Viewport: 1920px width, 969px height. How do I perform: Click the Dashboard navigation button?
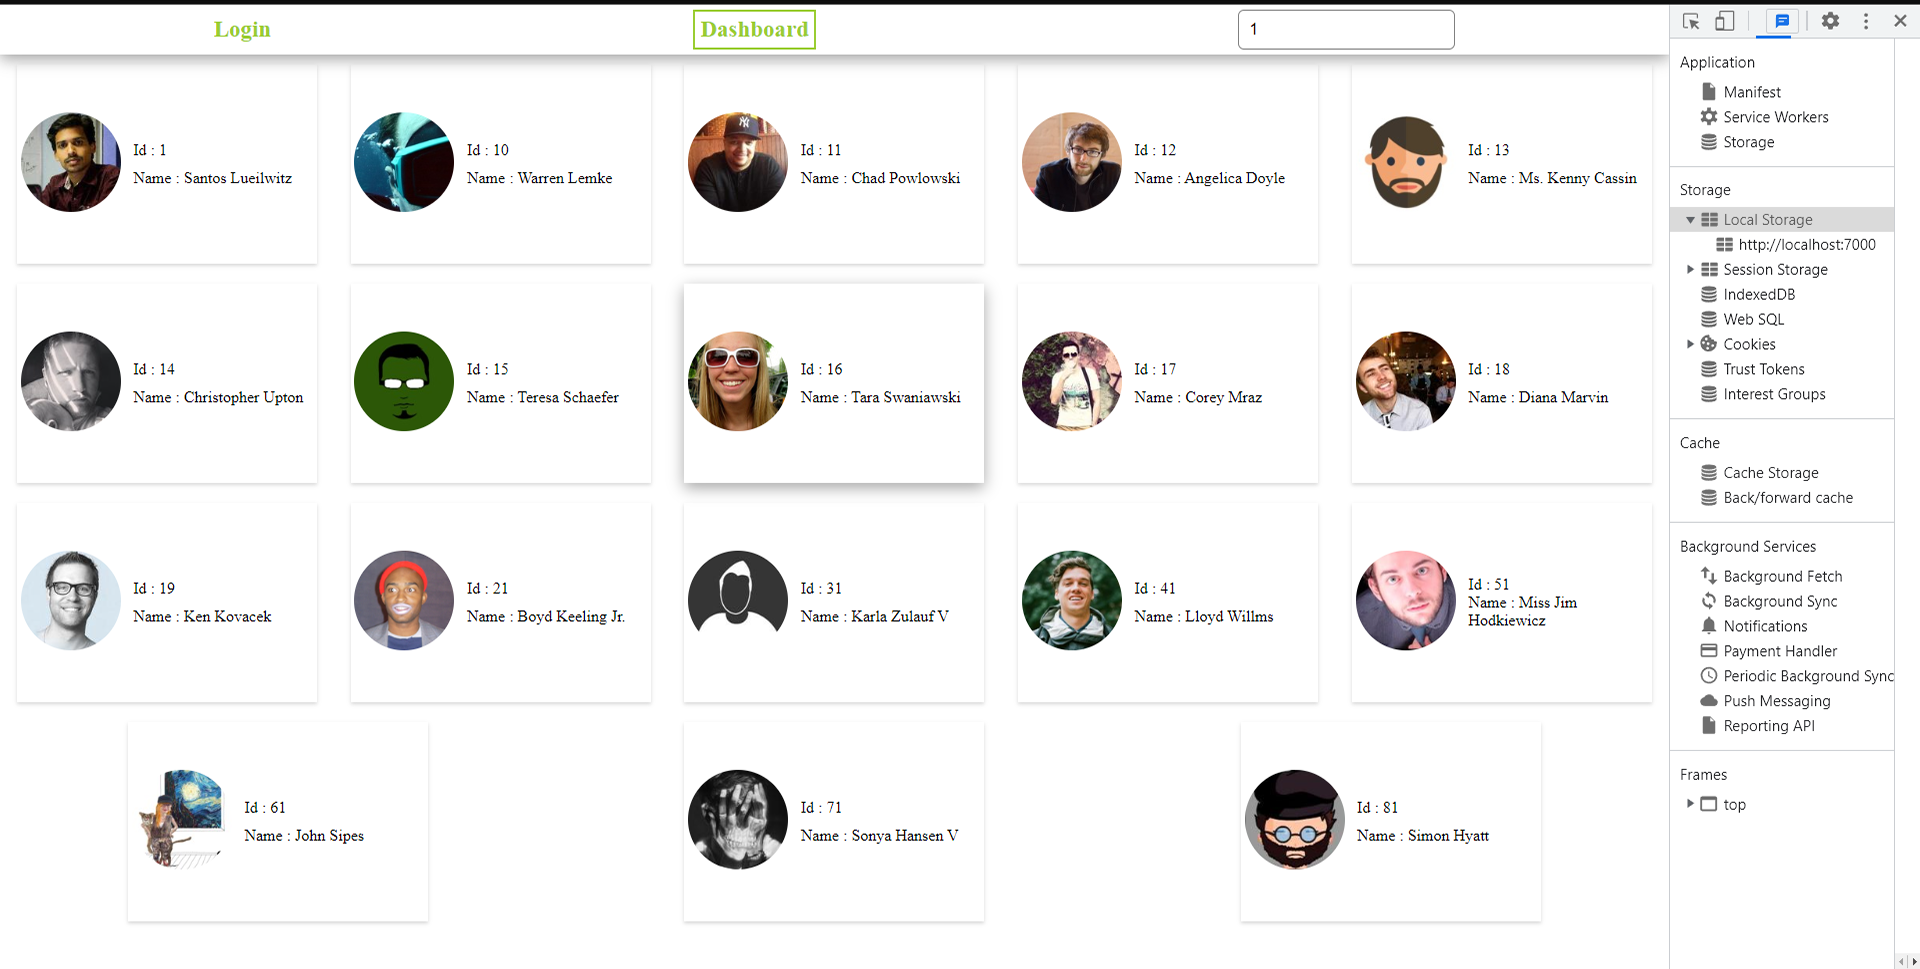[754, 30]
